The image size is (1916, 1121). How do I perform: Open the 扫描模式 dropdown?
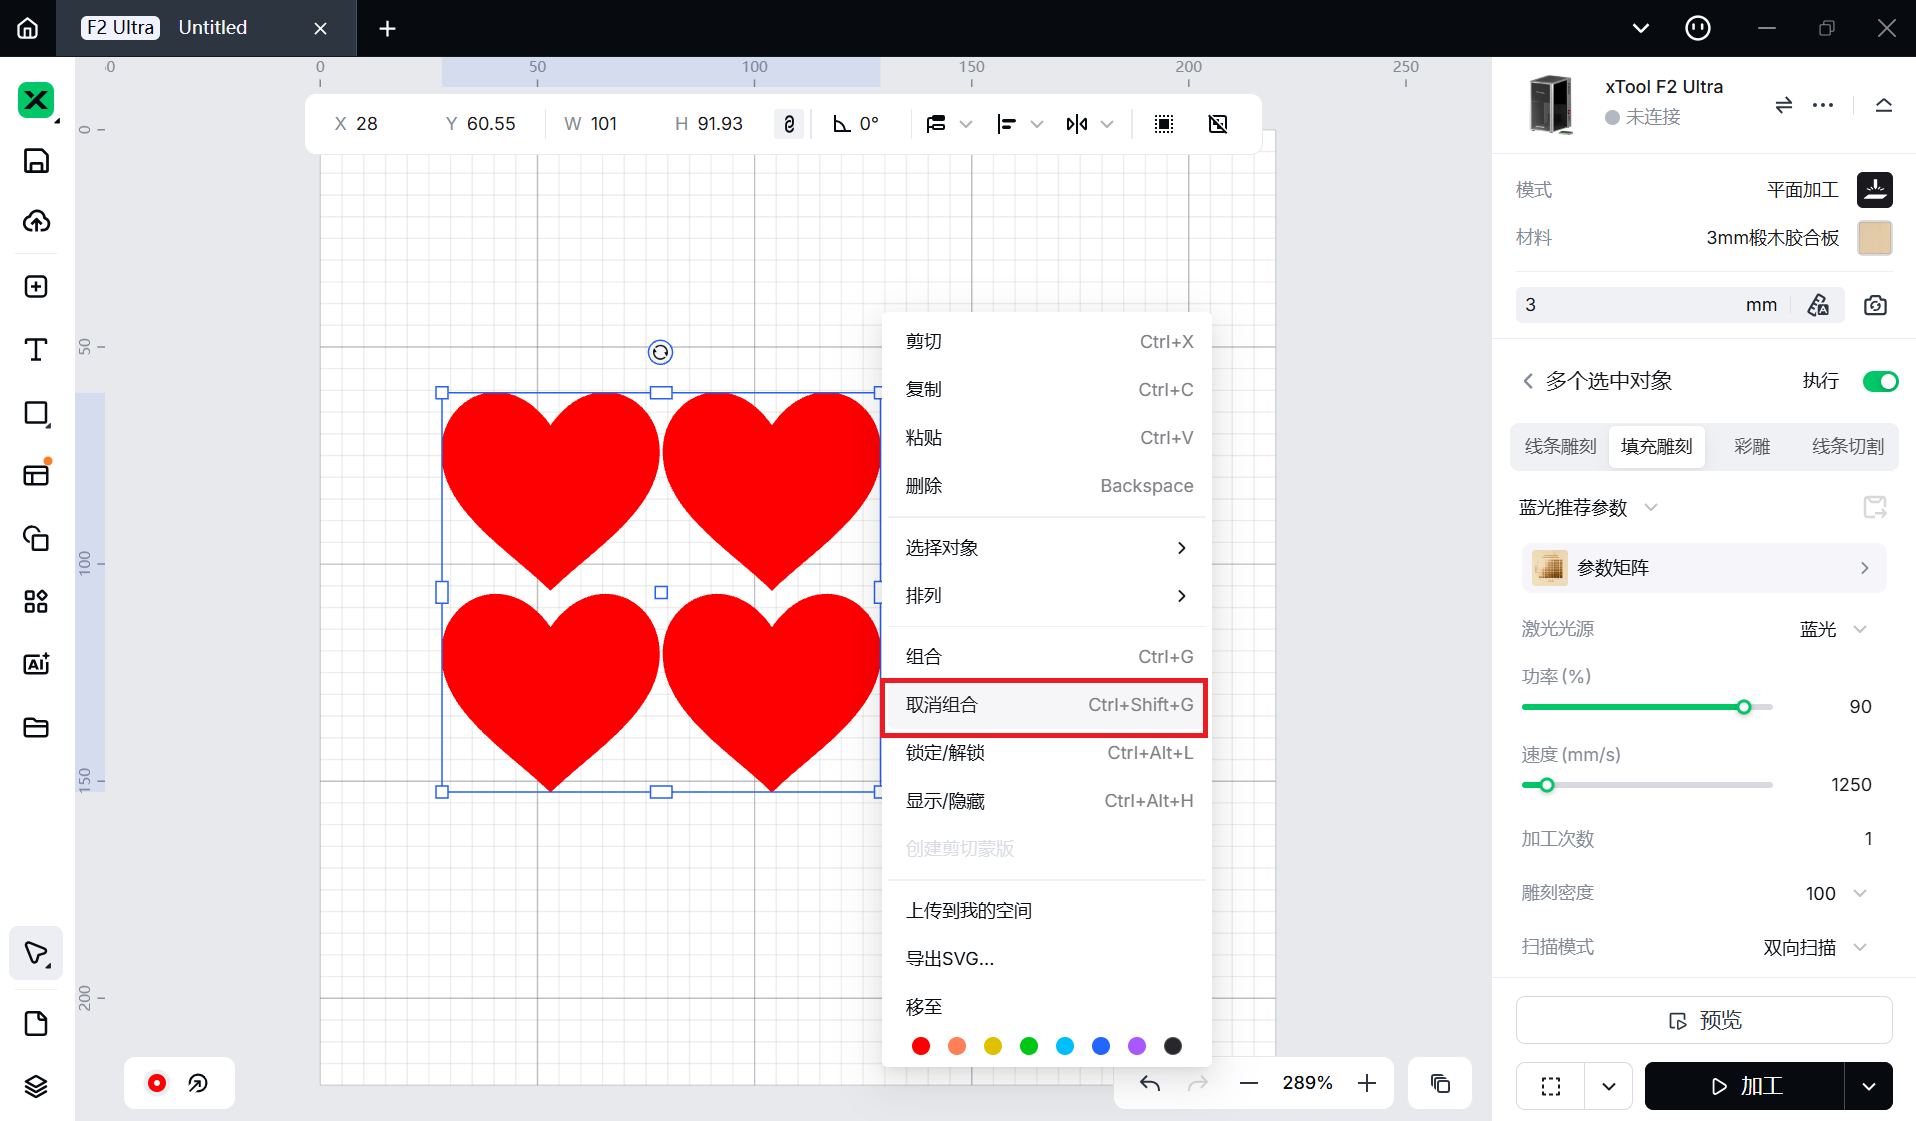(1815, 947)
